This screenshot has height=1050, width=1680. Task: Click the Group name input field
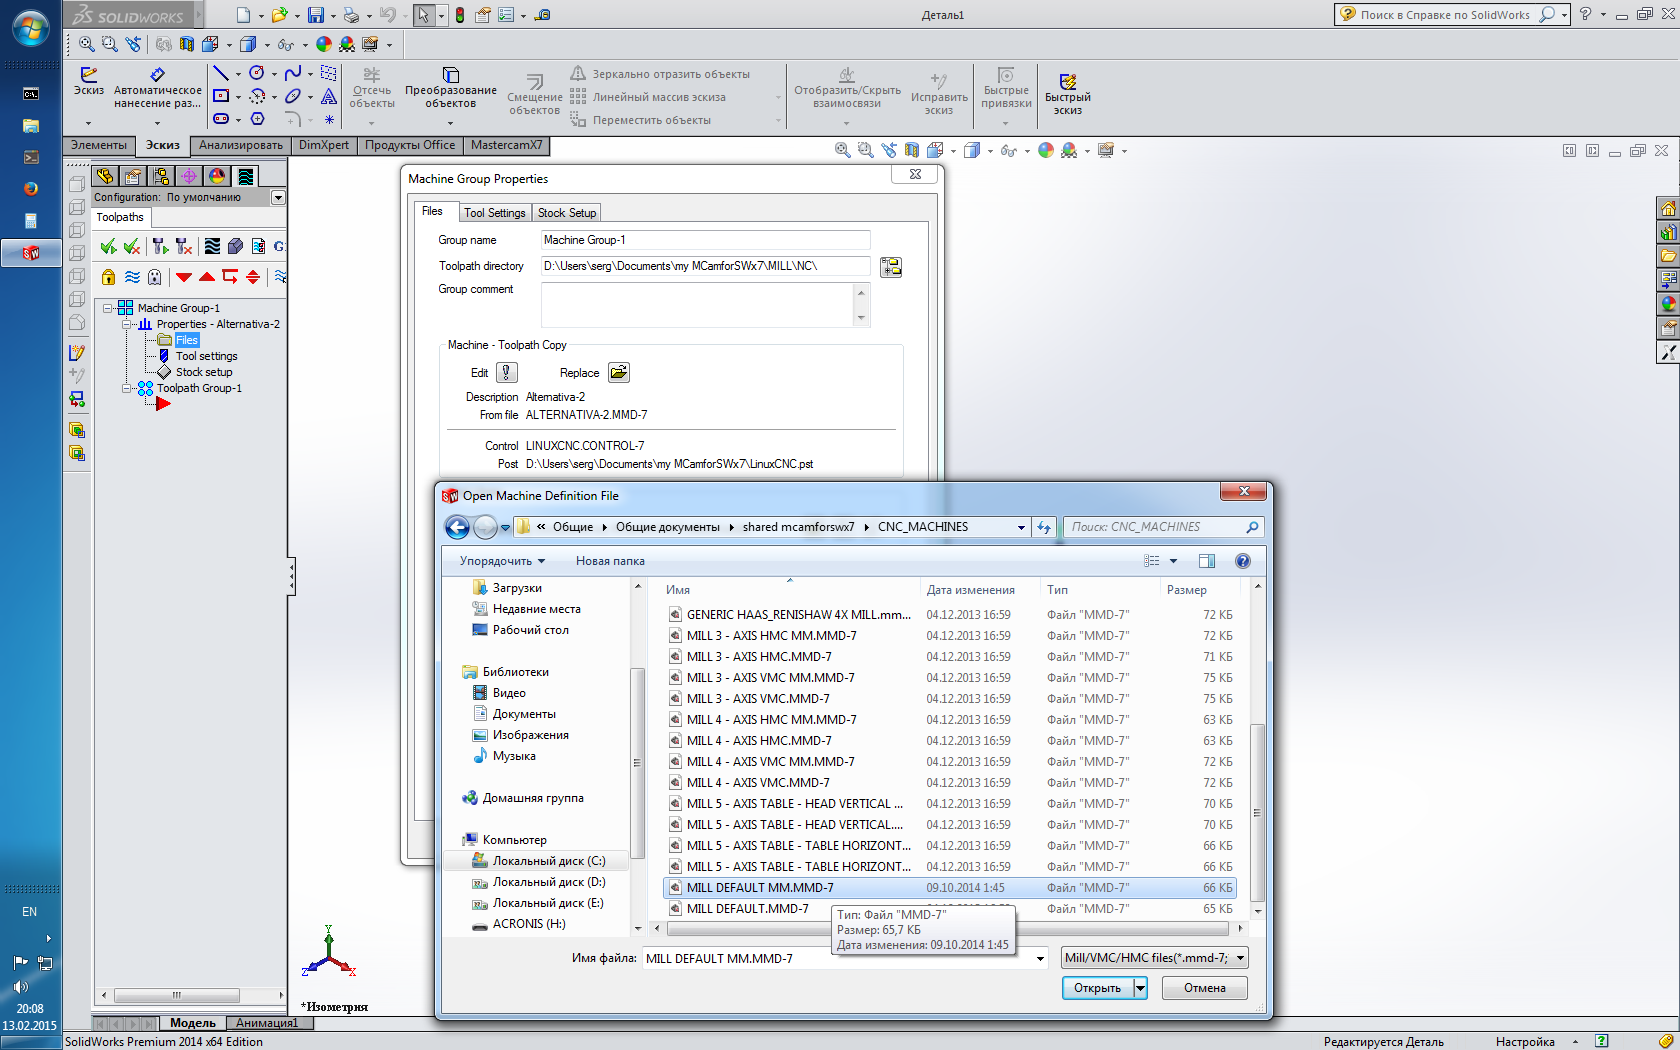click(705, 240)
